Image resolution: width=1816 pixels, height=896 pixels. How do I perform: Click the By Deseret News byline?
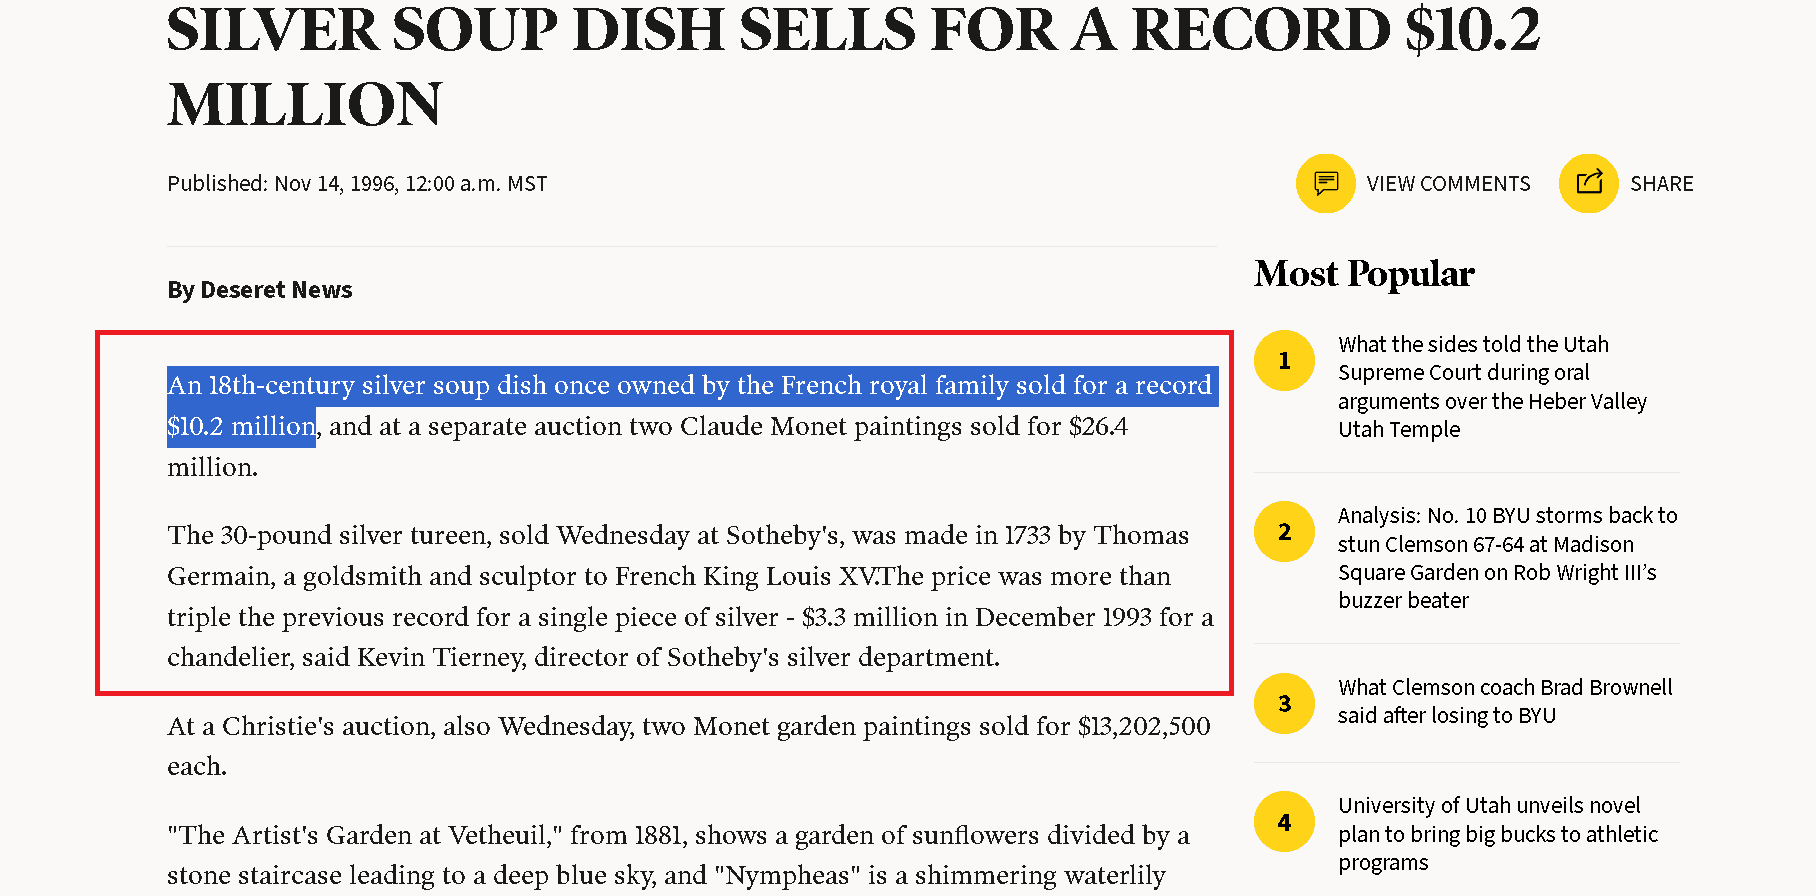pyautogui.click(x=259, y=290)
